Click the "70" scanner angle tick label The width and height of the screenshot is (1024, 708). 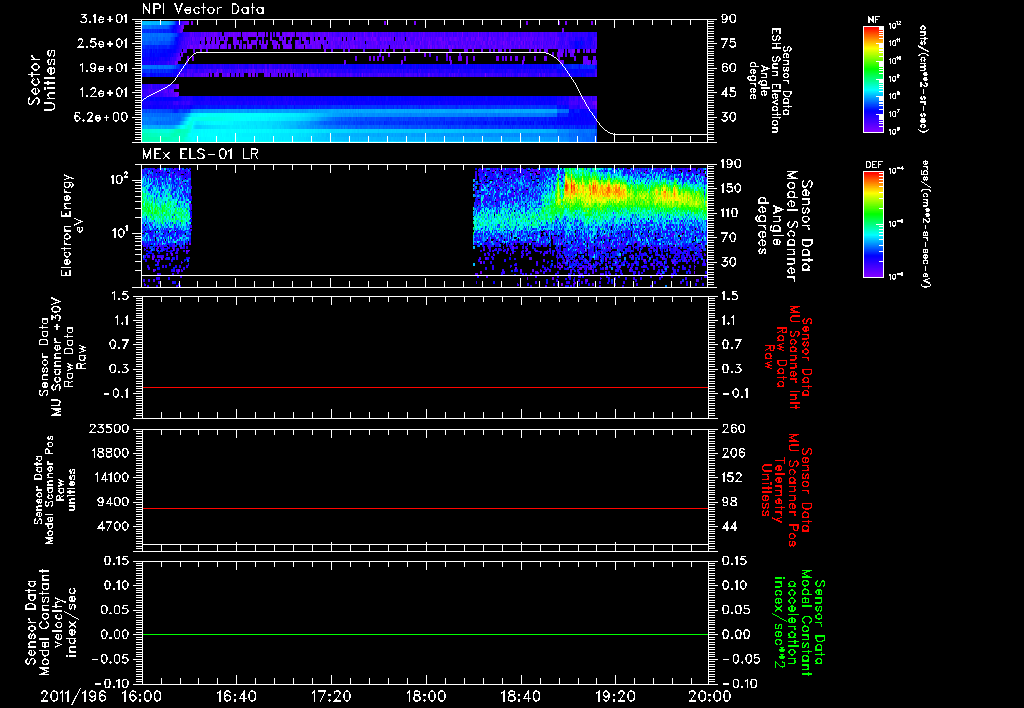729,238
